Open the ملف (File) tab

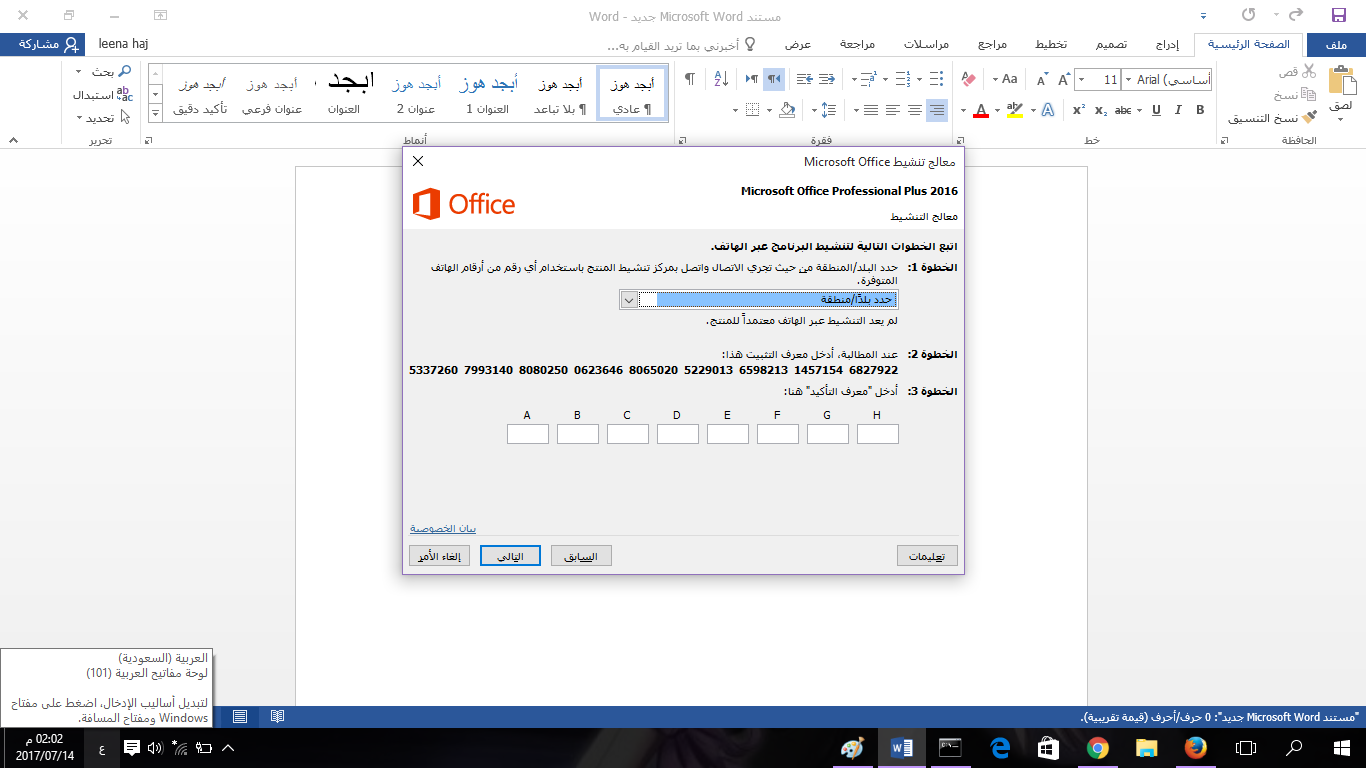1335,45
